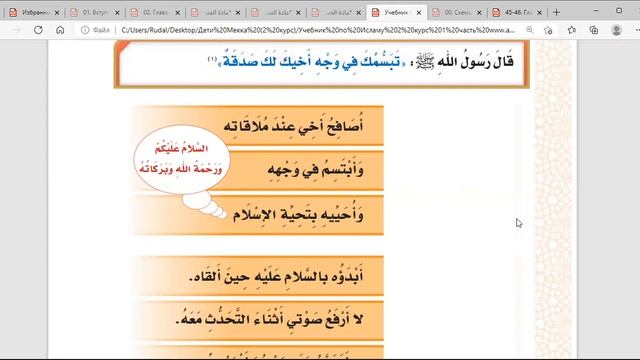Screen dimensions: 640x360
Task: Reload the current page
Action: [38, 30]
